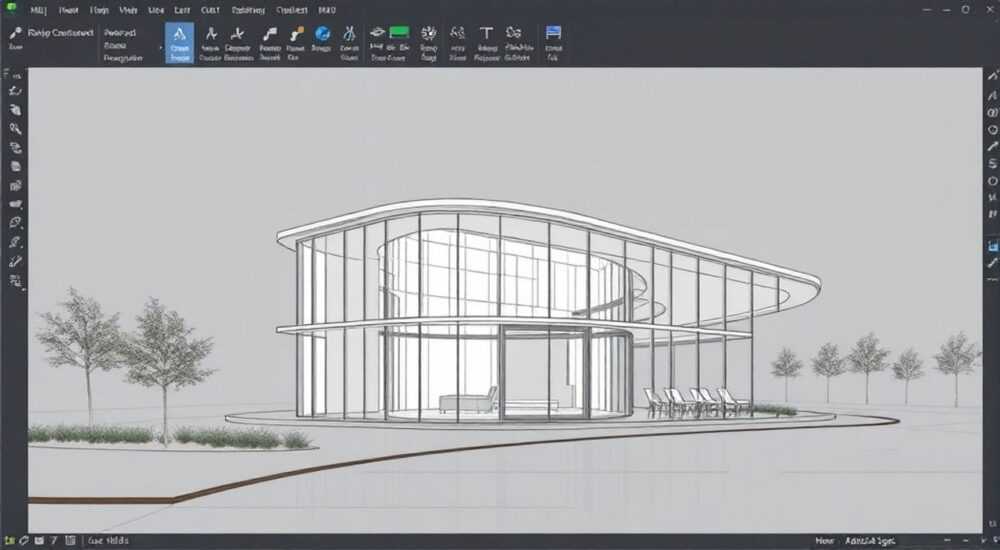Viewport: 1000px width, 550px height.
Task: Click the blue globe icon in the ribbon
Action: point(323,33)
